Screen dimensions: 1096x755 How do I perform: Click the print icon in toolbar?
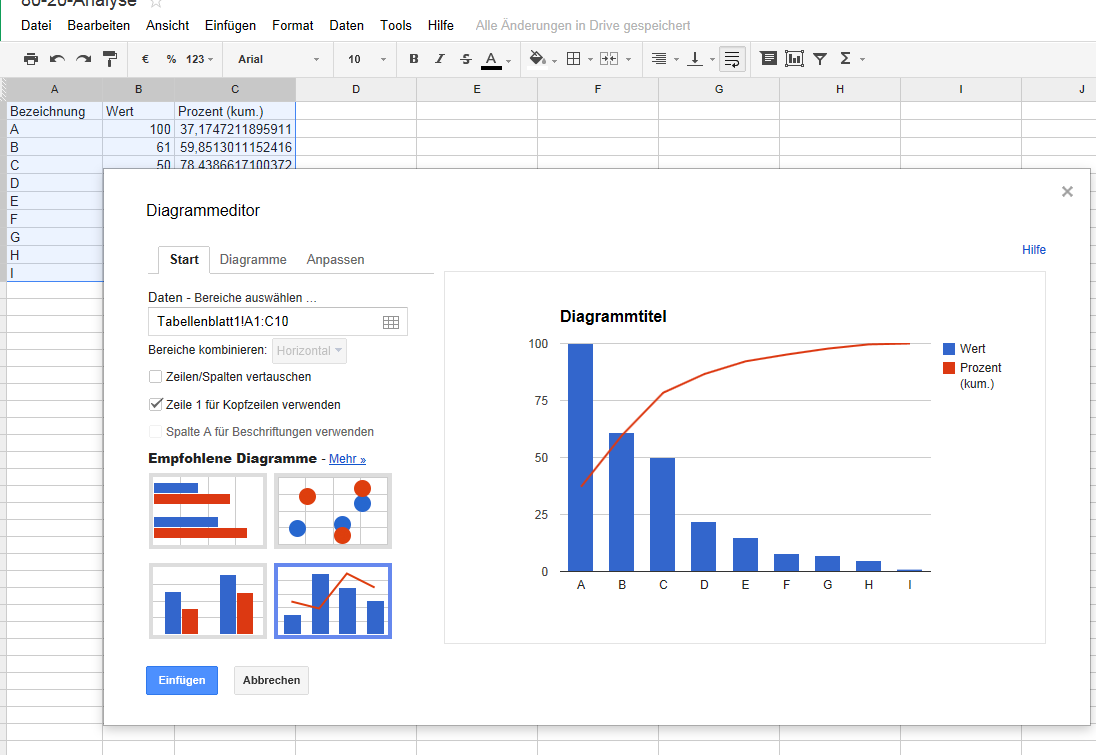tap(31, 59)
